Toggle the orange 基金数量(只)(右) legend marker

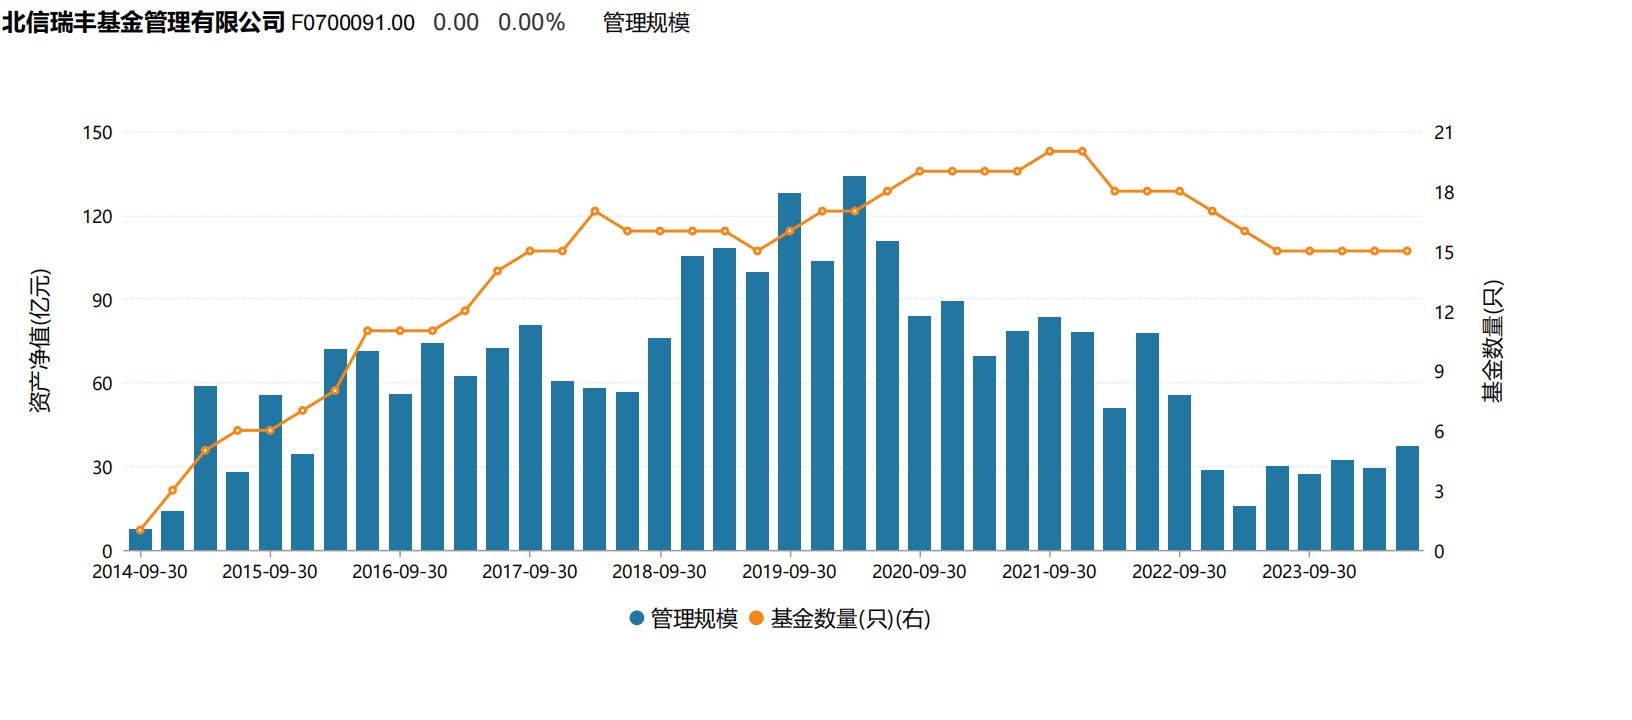(756, 619)
